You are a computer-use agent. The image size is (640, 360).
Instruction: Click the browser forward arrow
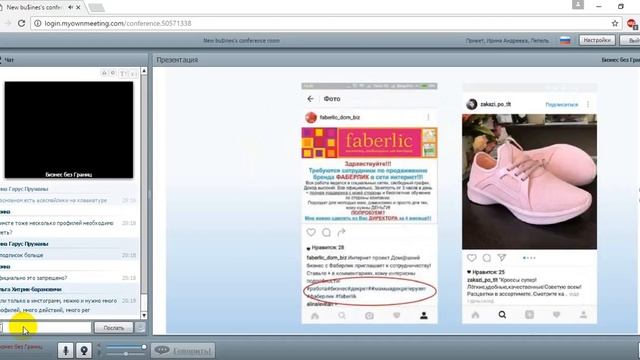pos(7,23)
